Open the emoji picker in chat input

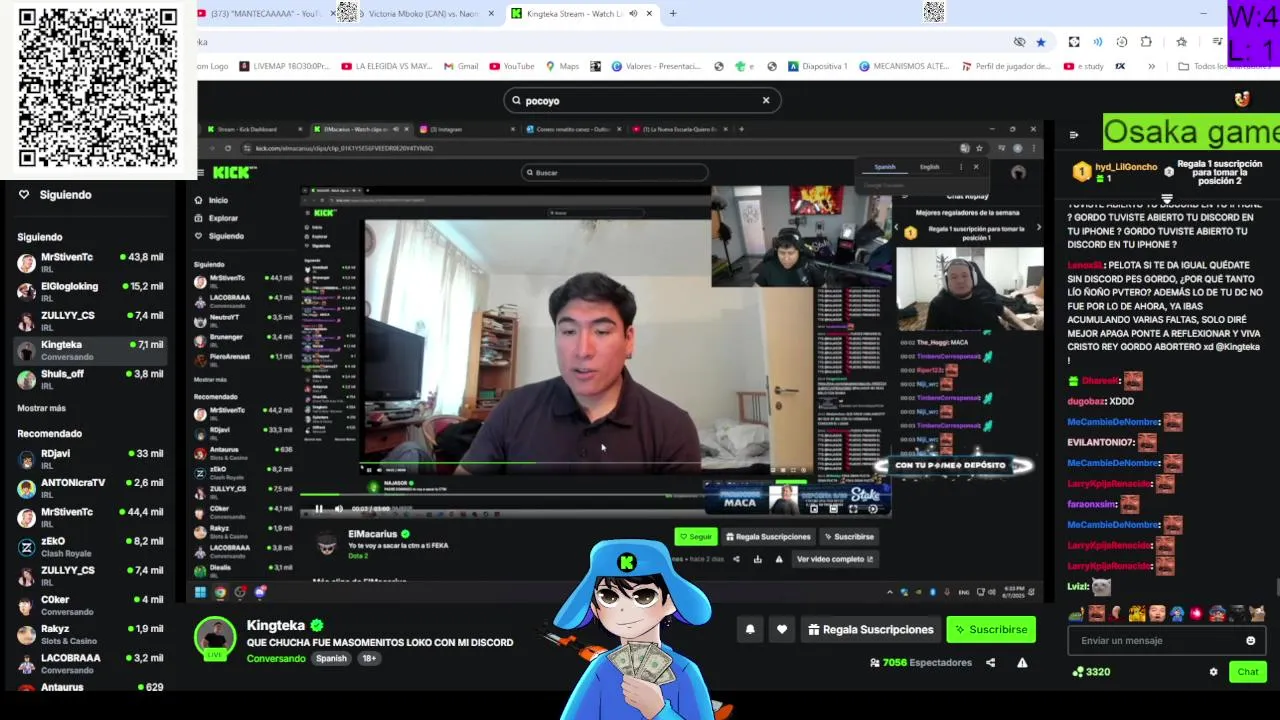pyautogui.click(x=1250, y=640)
